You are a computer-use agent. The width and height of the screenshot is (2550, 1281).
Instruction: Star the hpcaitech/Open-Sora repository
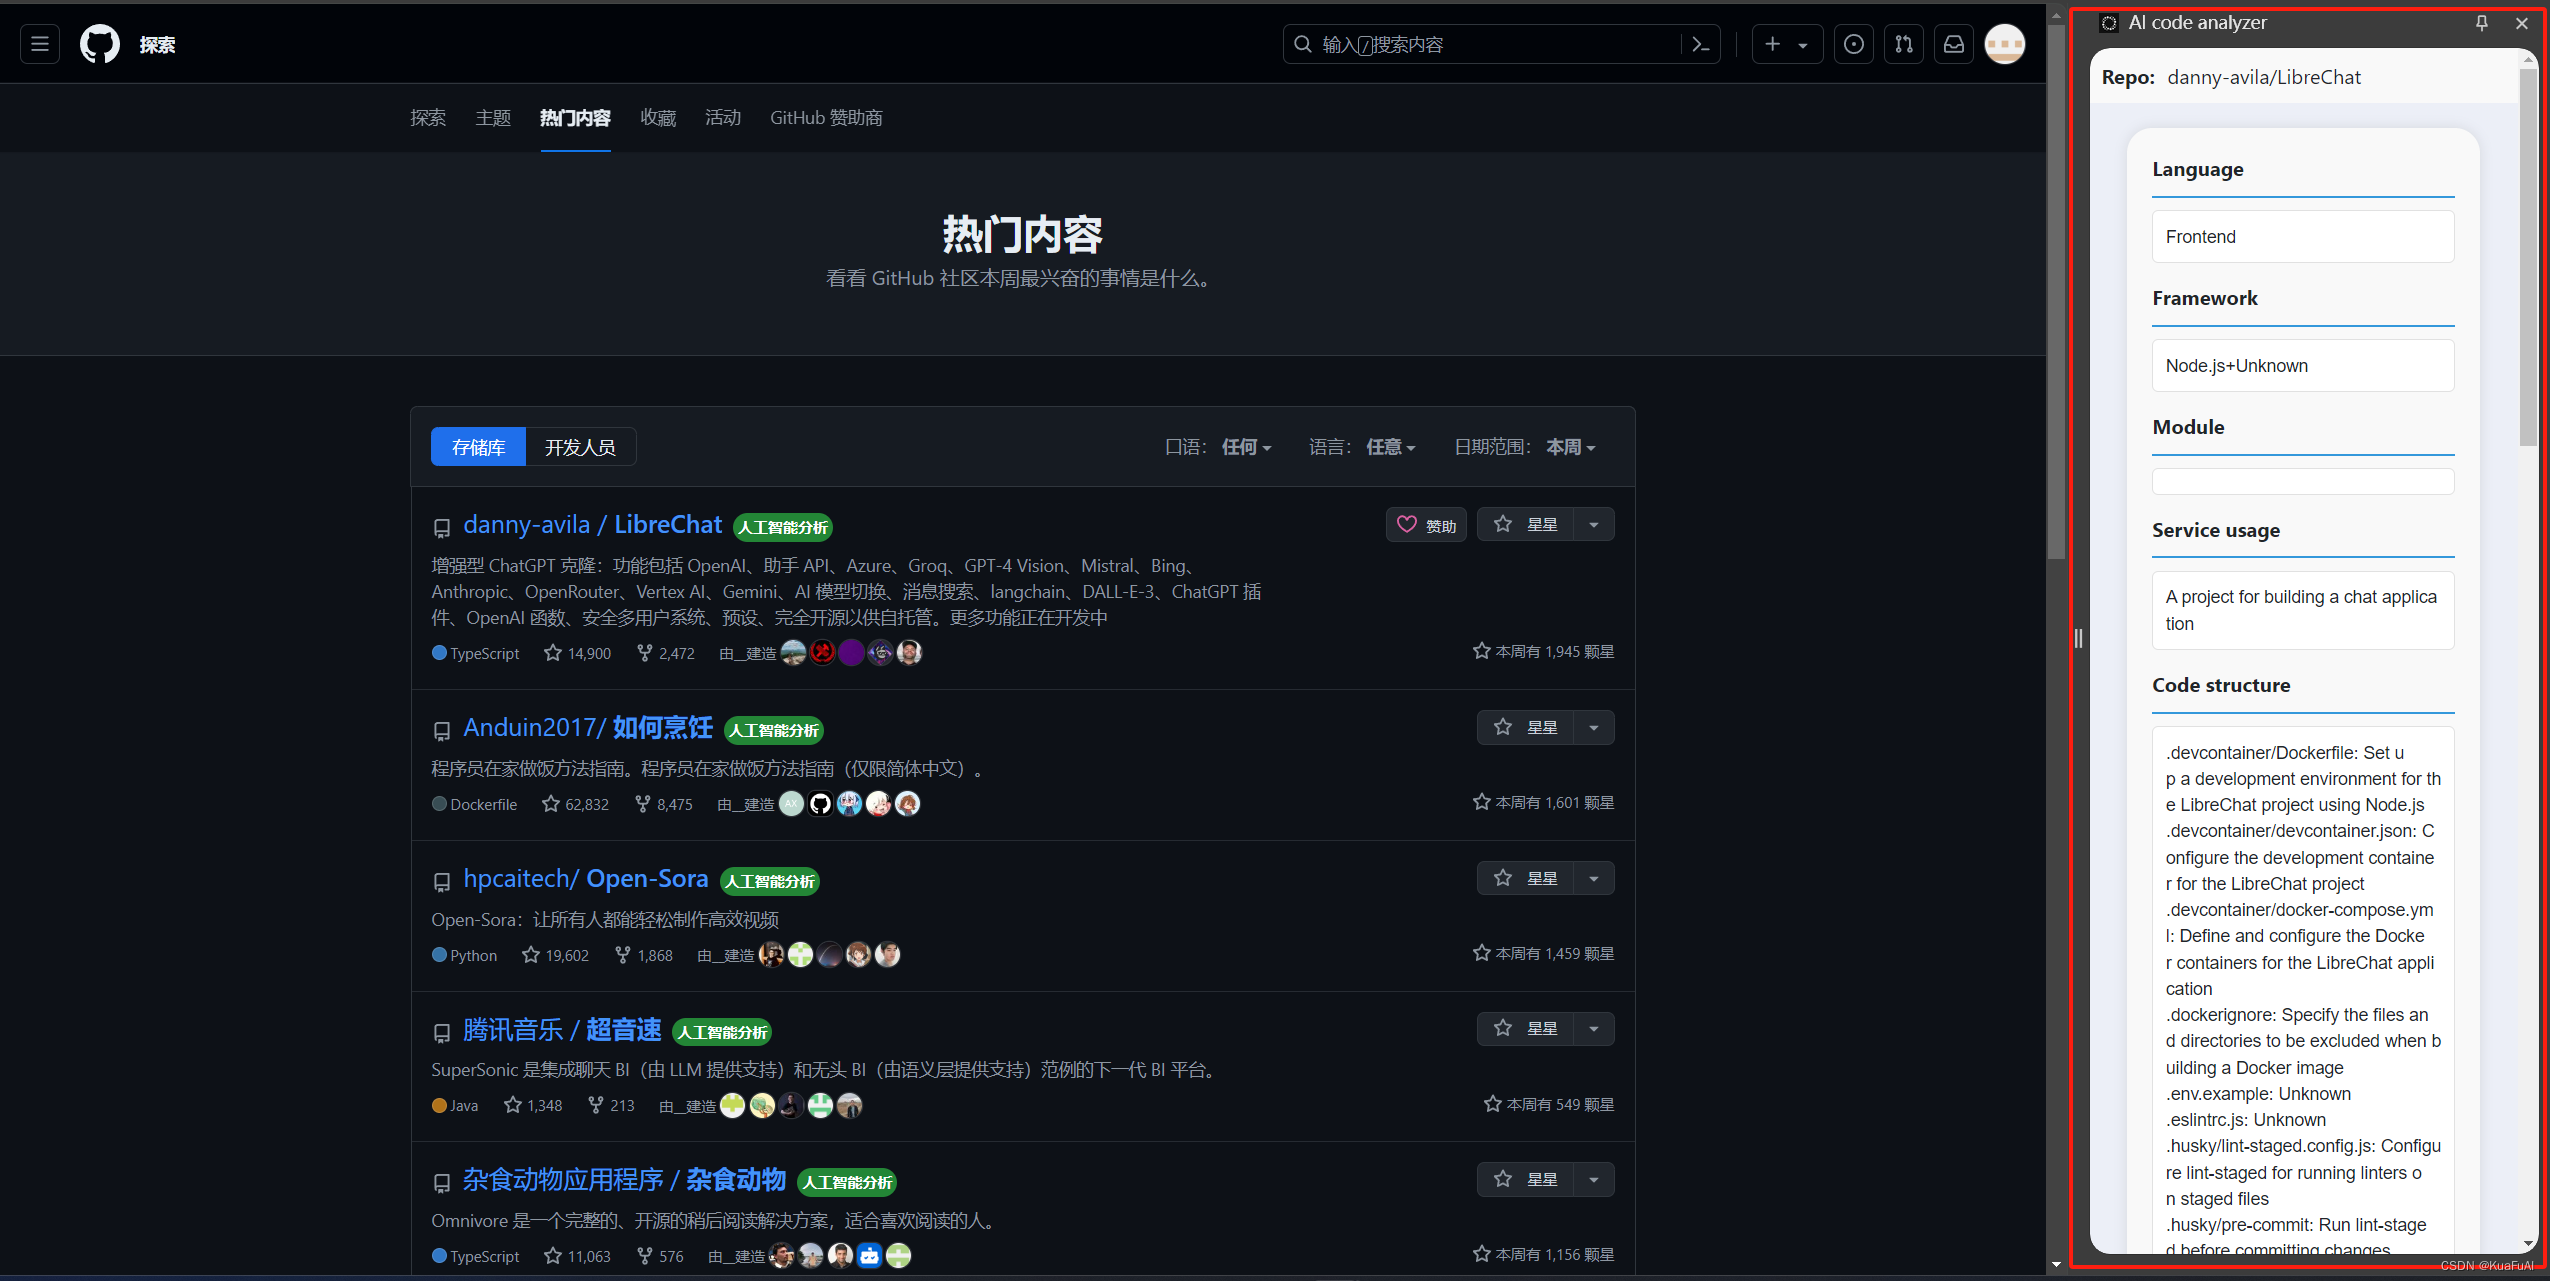pos(1525,878)
